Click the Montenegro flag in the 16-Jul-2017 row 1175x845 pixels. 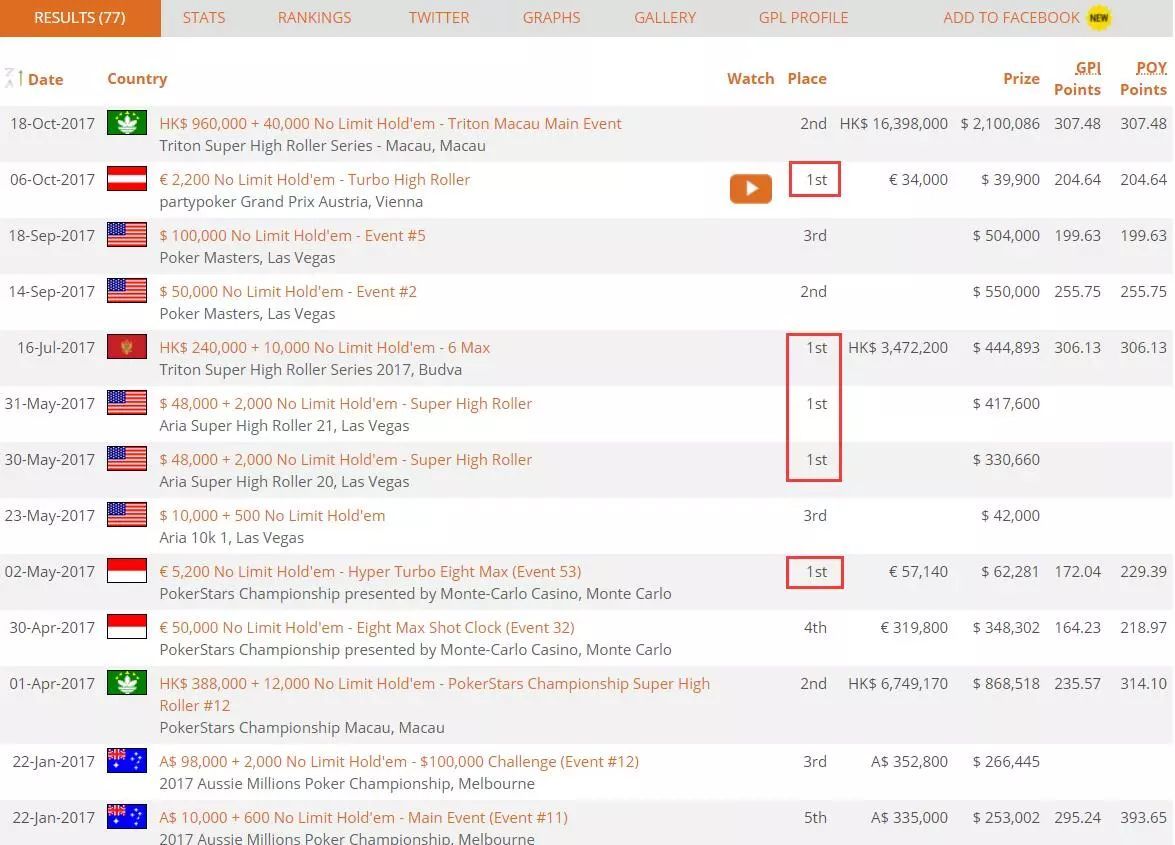(x=127, y=347)
